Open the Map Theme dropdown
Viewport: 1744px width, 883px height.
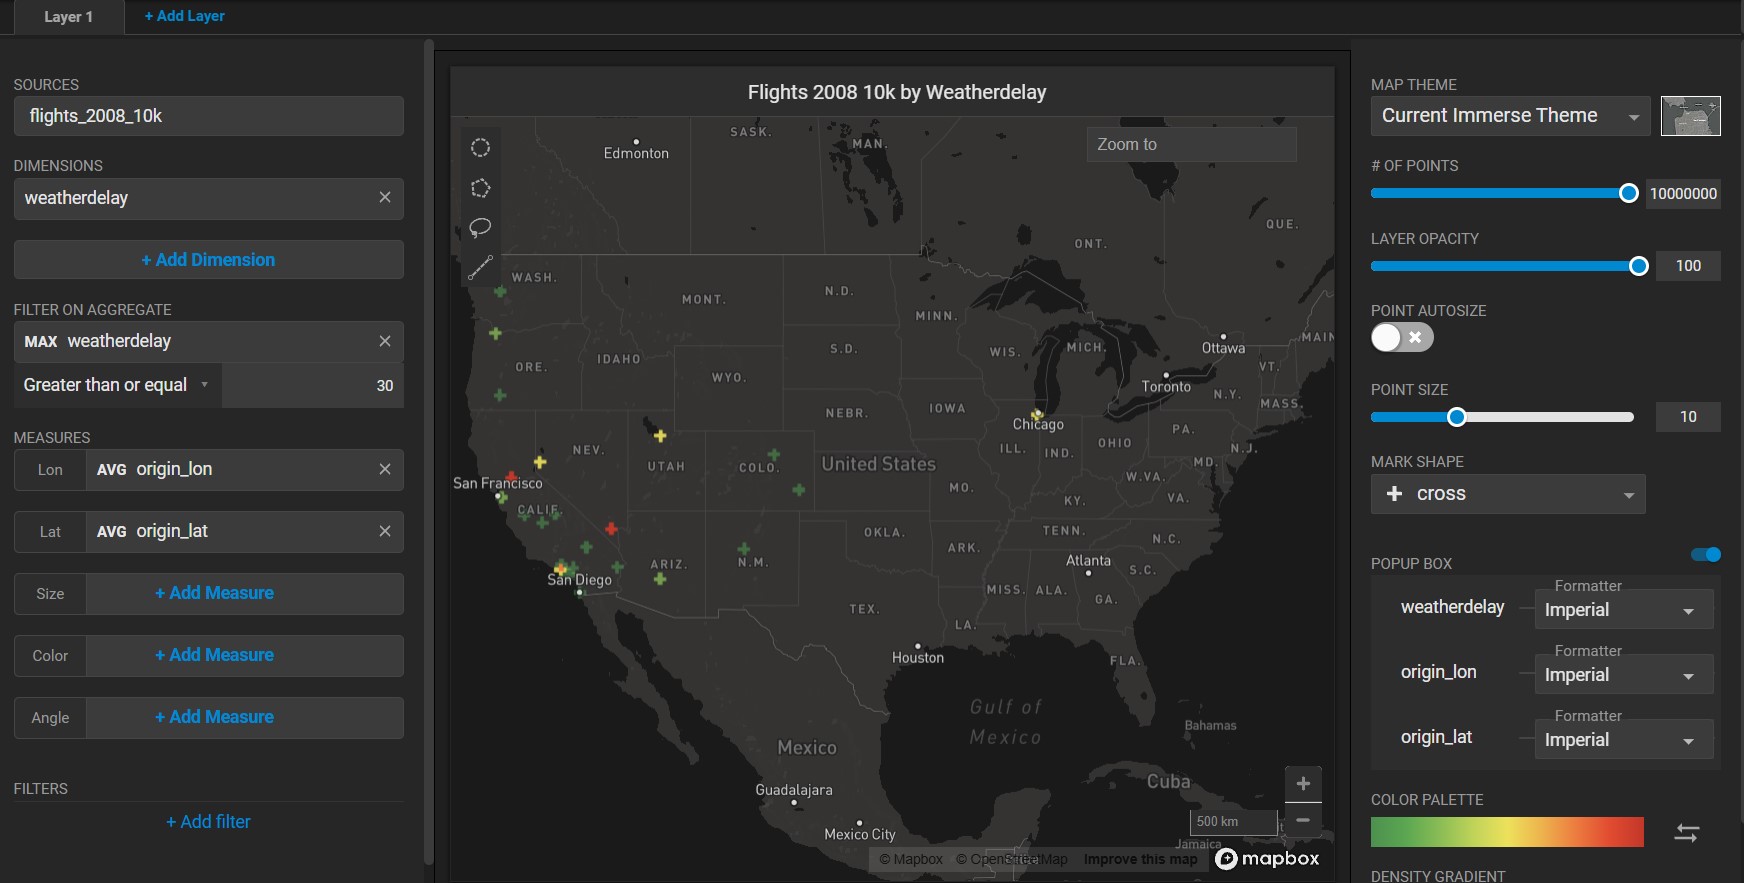tap(1509, 116)
